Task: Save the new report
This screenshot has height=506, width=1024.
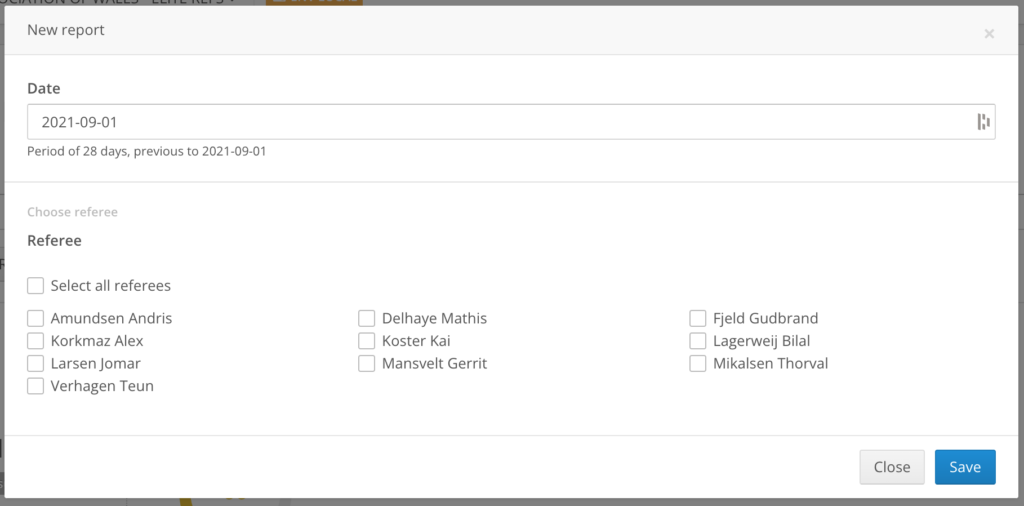Action: pyautogui.click(x=965, y=467)
